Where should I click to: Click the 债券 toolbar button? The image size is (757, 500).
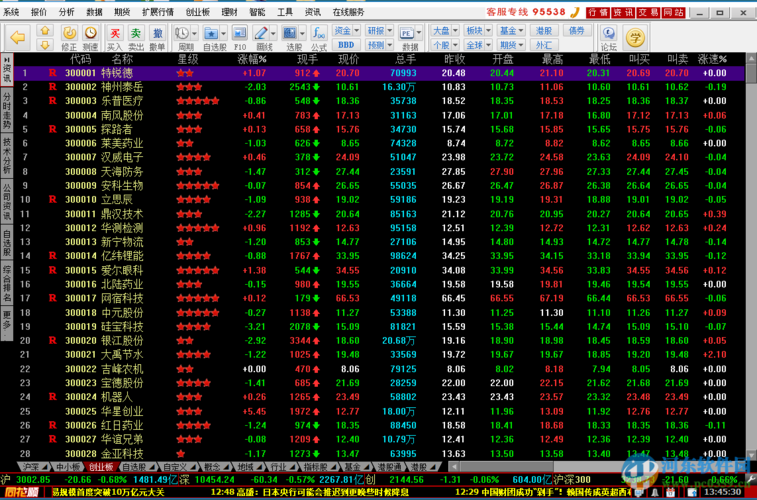577,30
